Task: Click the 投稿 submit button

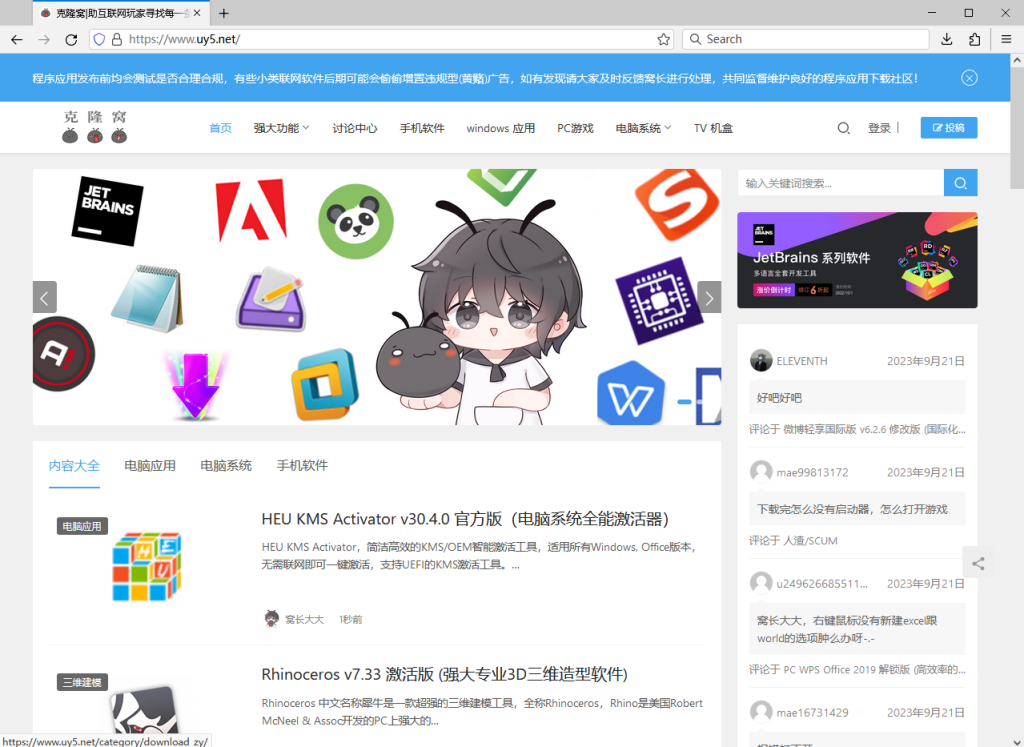Action: [949, 128]
